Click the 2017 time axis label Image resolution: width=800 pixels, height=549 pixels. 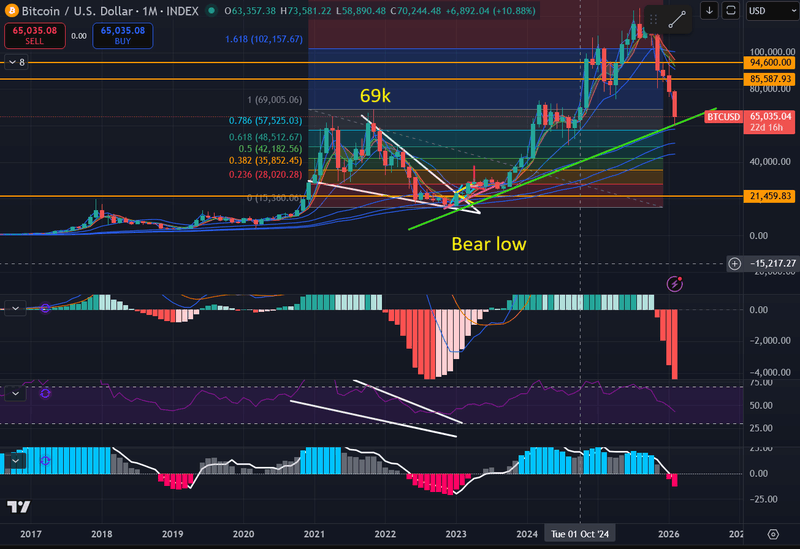tap(31, 534)
